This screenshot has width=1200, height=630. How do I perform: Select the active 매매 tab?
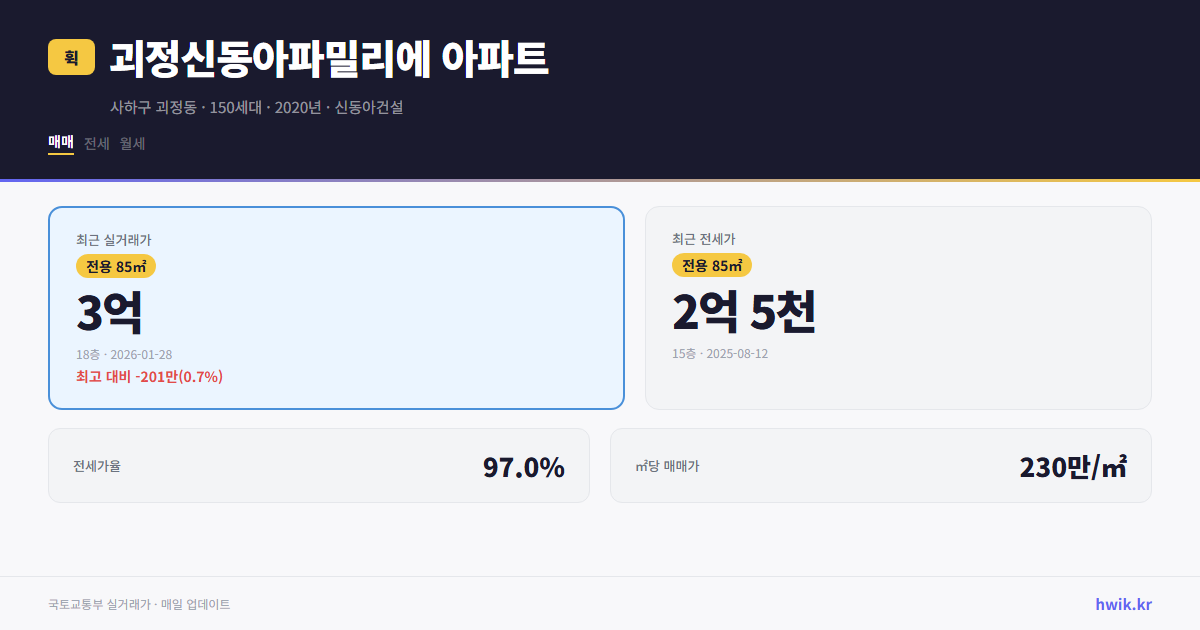point(60,143)
